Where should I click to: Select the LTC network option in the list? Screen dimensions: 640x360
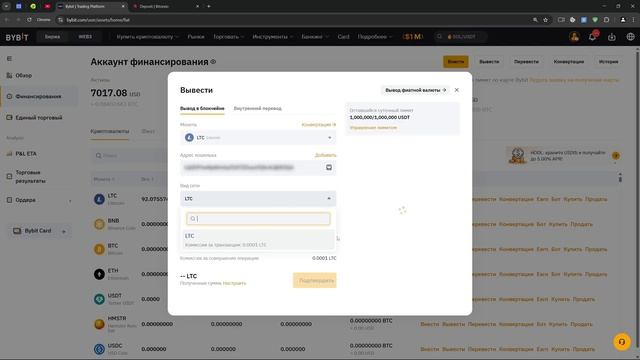[258, 240]
